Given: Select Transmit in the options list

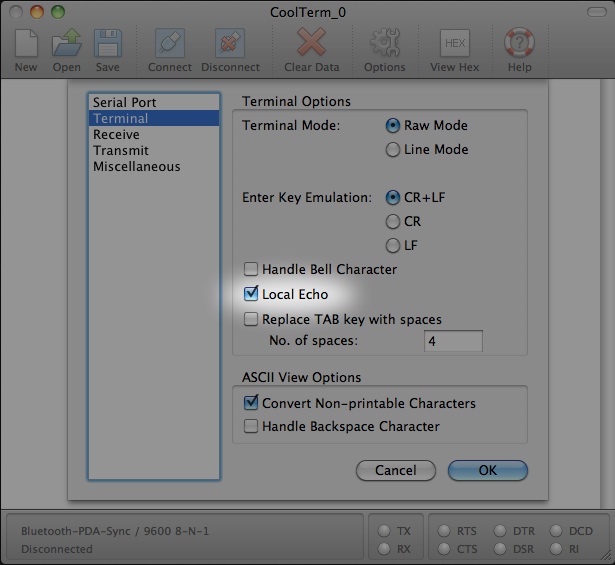Looking at the screenshot, I should (154, 151).
